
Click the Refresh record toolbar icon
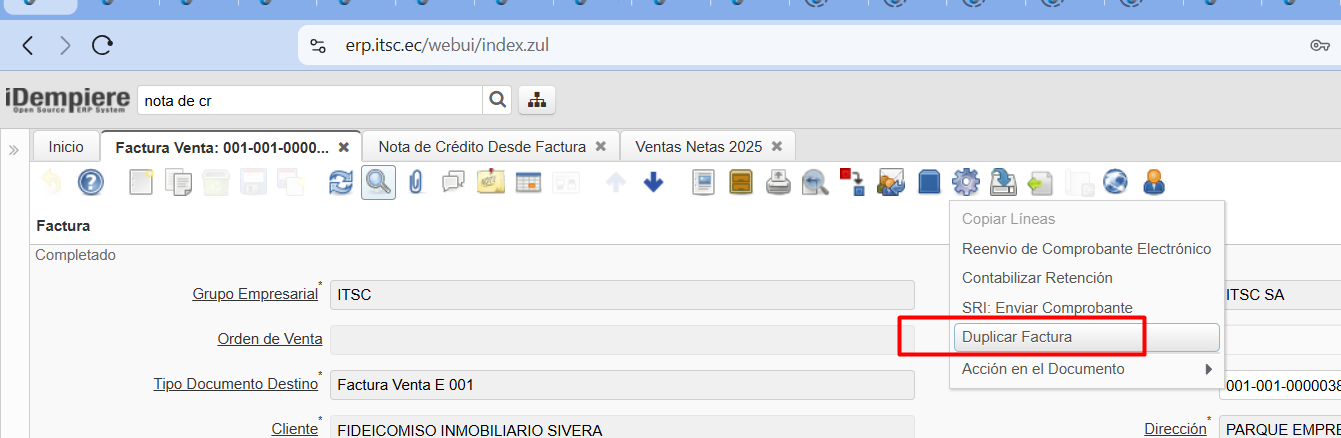click(341, 182)
